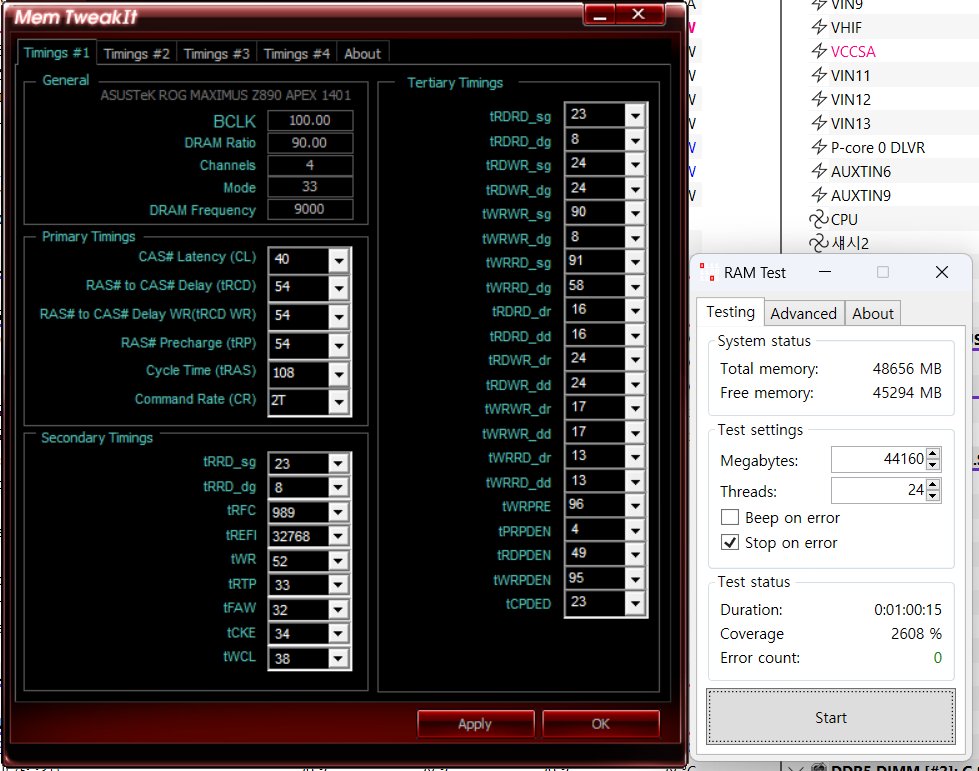Viewport: 979px width, 771px height.
Task: Click the BCLK value field
Action: (310, 120)
